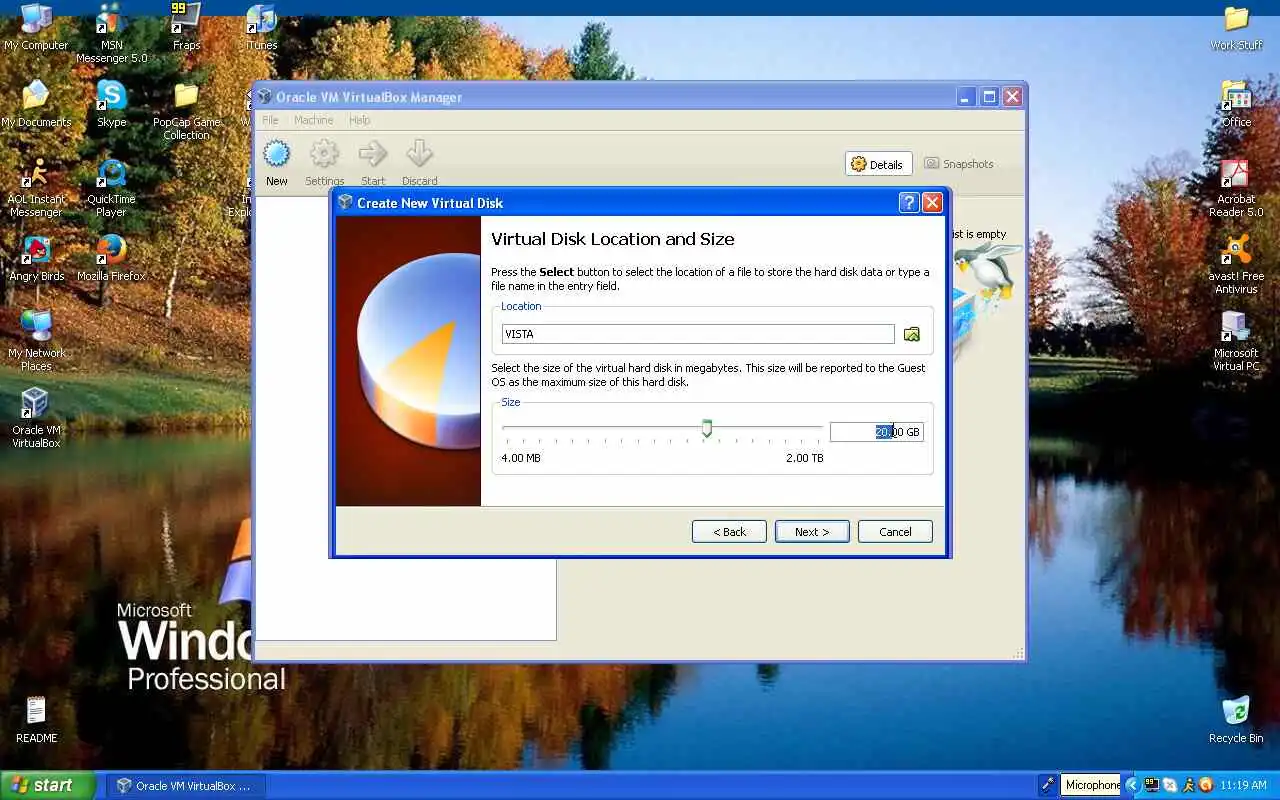Open Office folder on desktop
The image size is (1280, 800).
(x=1236, y=104)
